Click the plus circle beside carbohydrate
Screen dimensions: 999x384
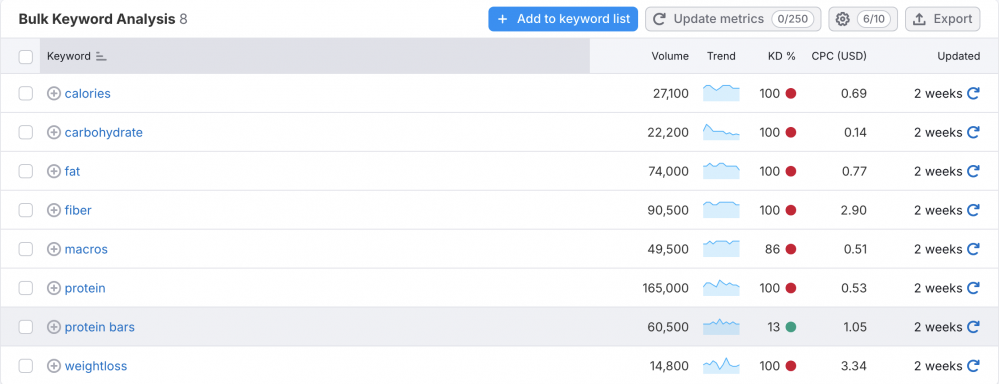pos(54,132)
